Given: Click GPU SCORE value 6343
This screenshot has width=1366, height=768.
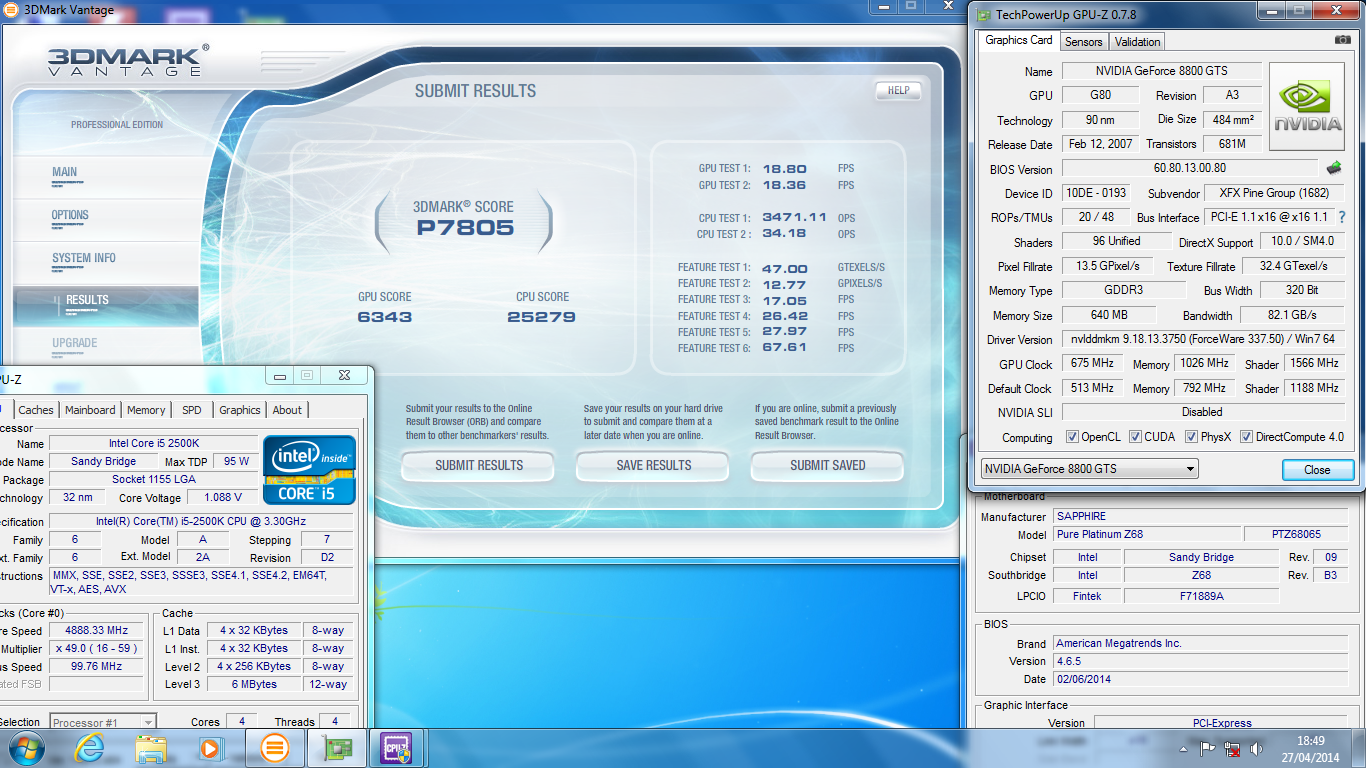Looking at the screenshot, I should pyautogui.click(x=385, y=317).
